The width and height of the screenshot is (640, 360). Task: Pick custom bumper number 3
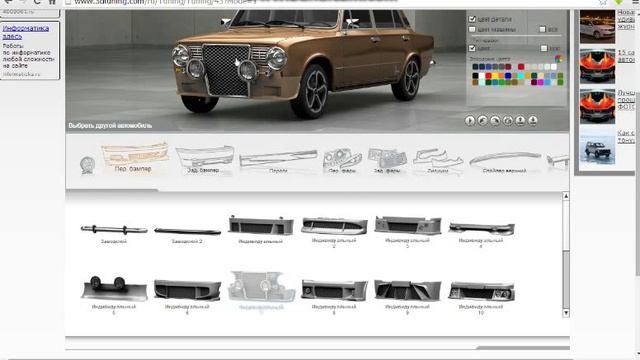tap(407, 232)
